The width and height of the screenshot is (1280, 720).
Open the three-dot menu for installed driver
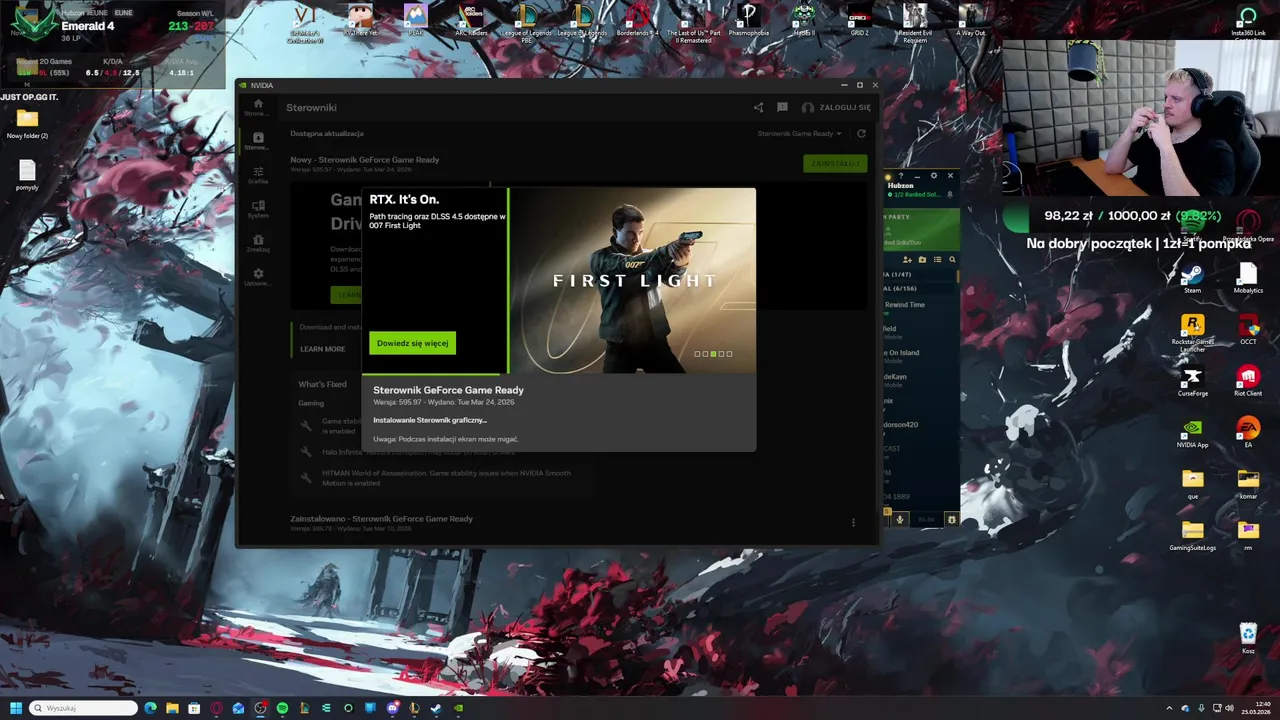(853, 522)
